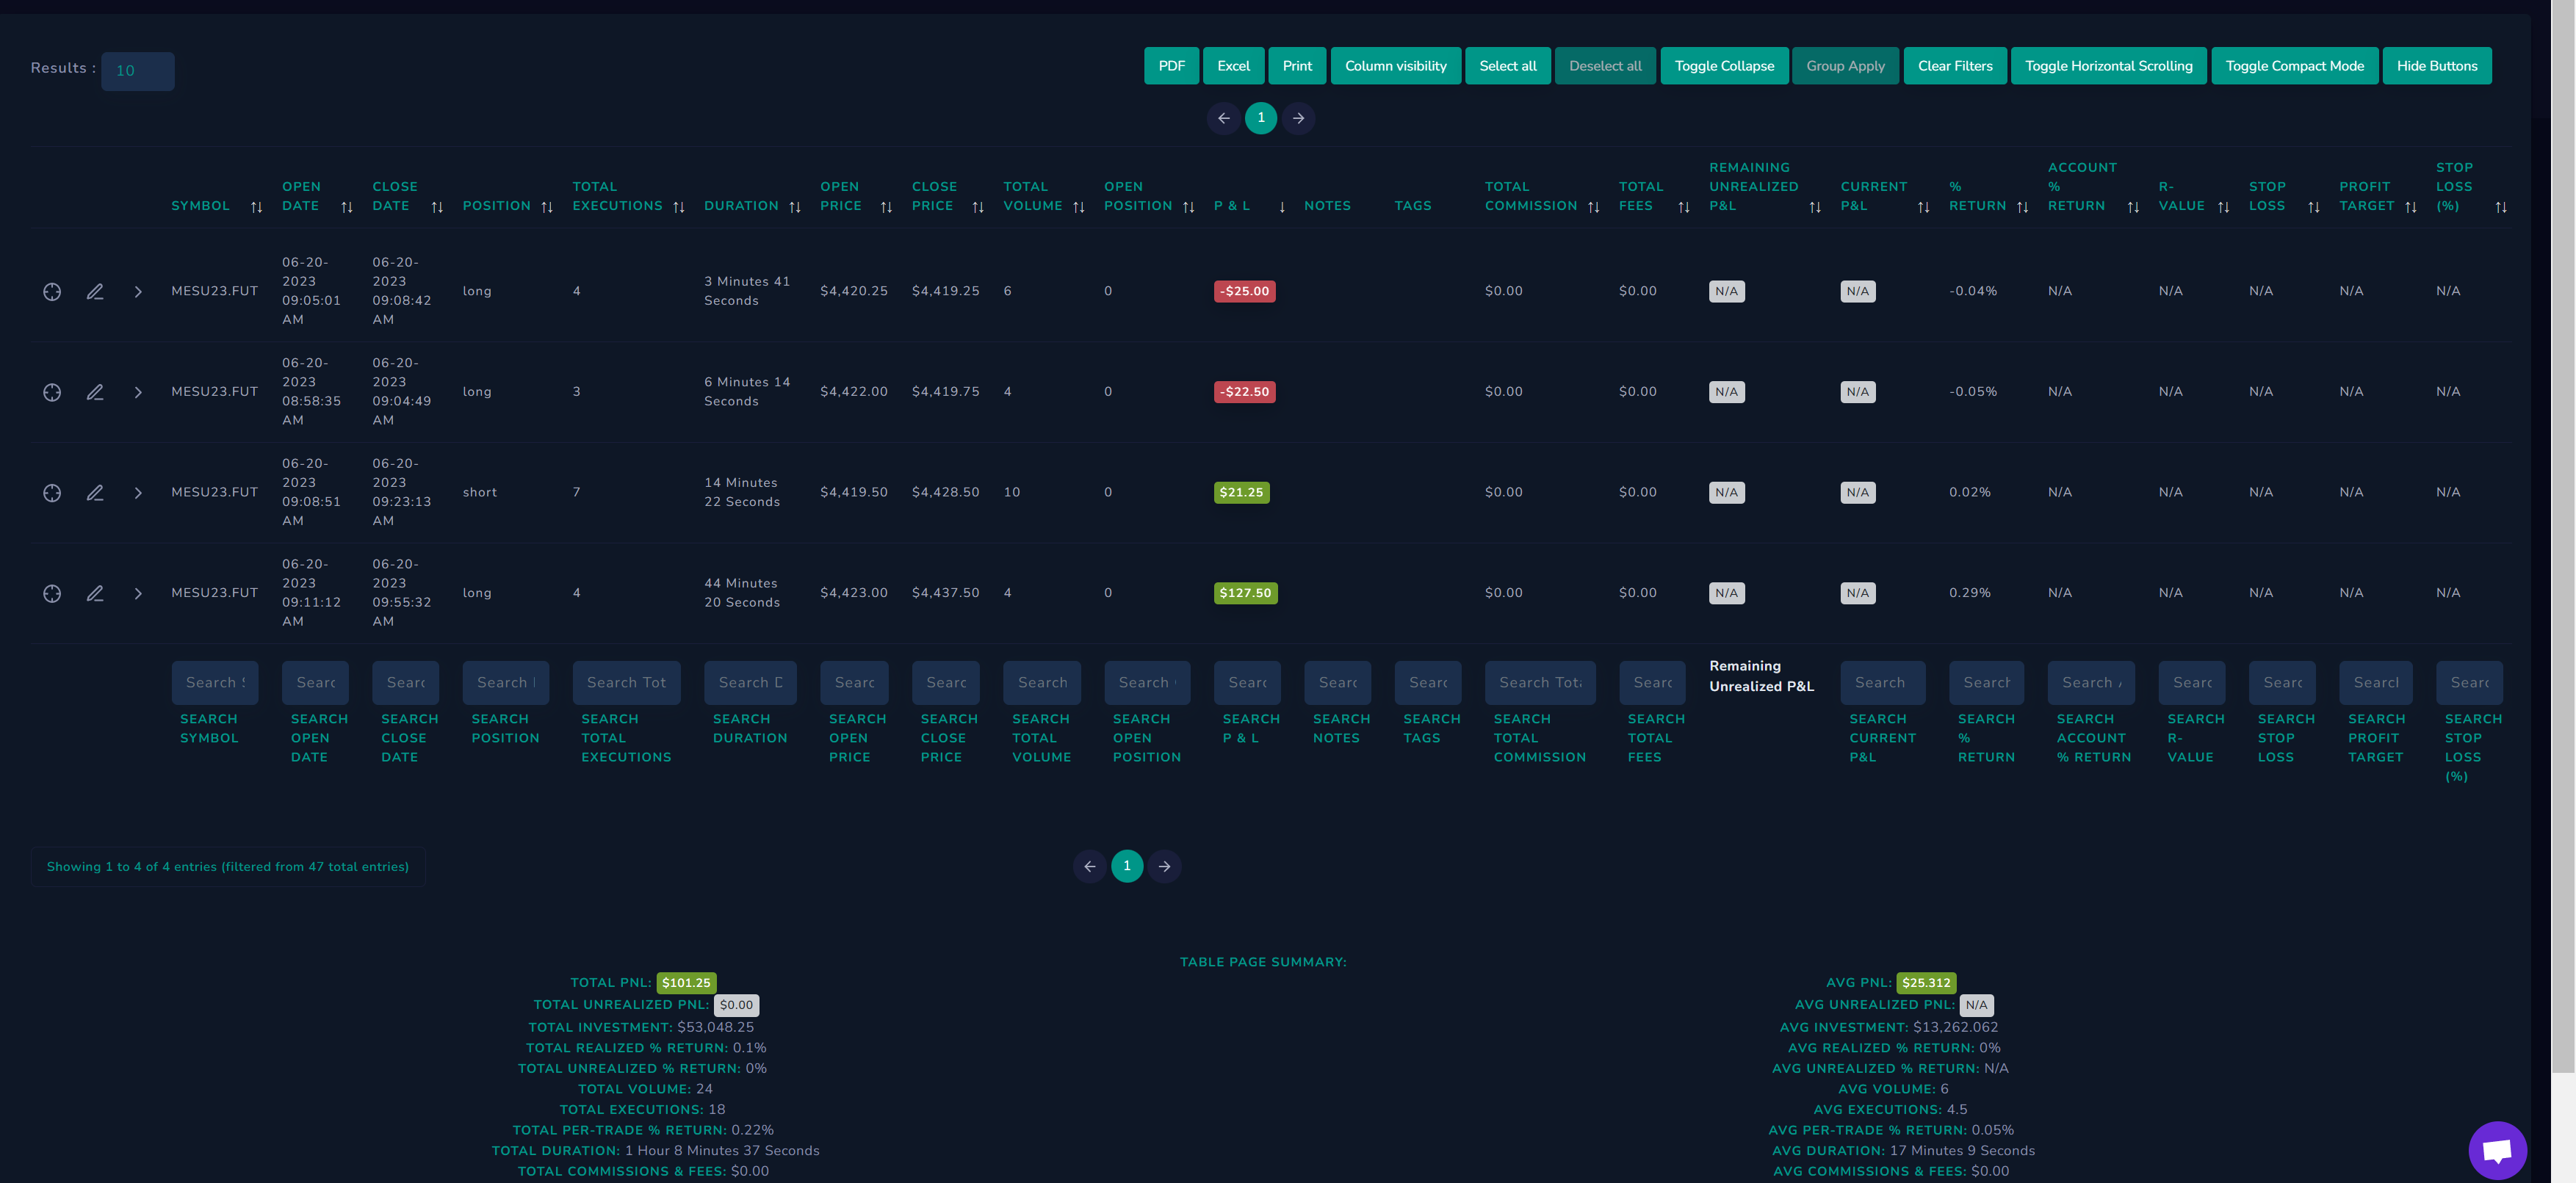Focus the Search P & L filter field
2576x1183 pixels.
pos(1247,683)
